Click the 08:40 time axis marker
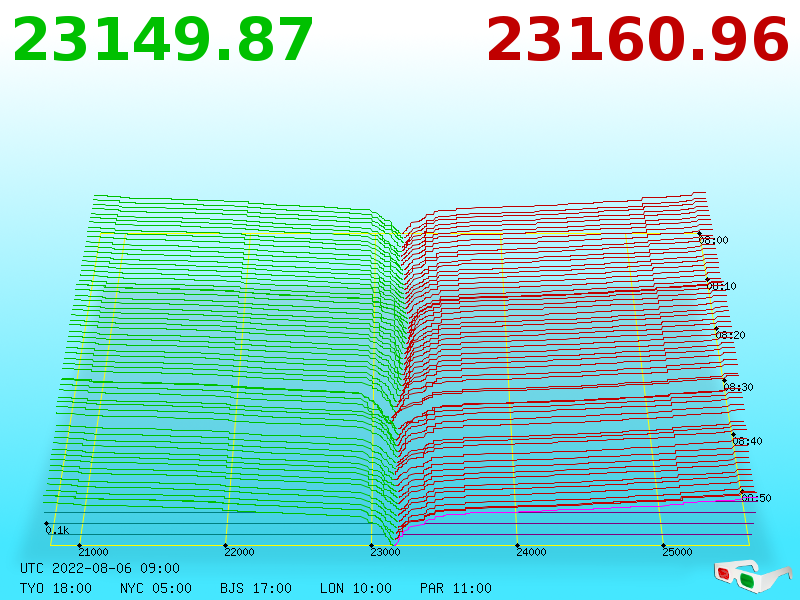This screenshot has width=800, height=600. click(747, 441)
